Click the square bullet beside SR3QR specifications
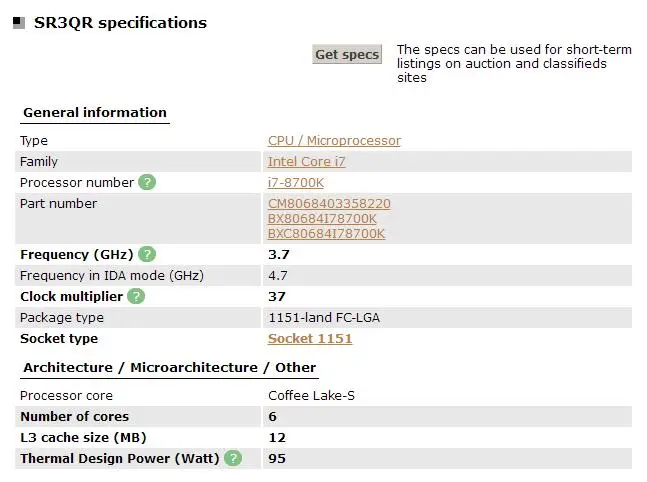Image resolution: width=647 pixels, height=482 pixels. tap(19, 23)
